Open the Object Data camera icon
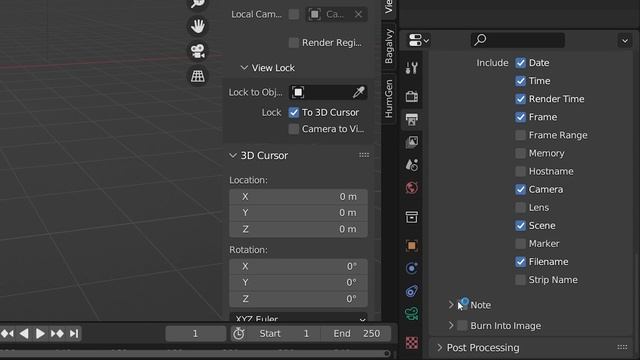Screen dimensions: 640x360 point(411,313)
